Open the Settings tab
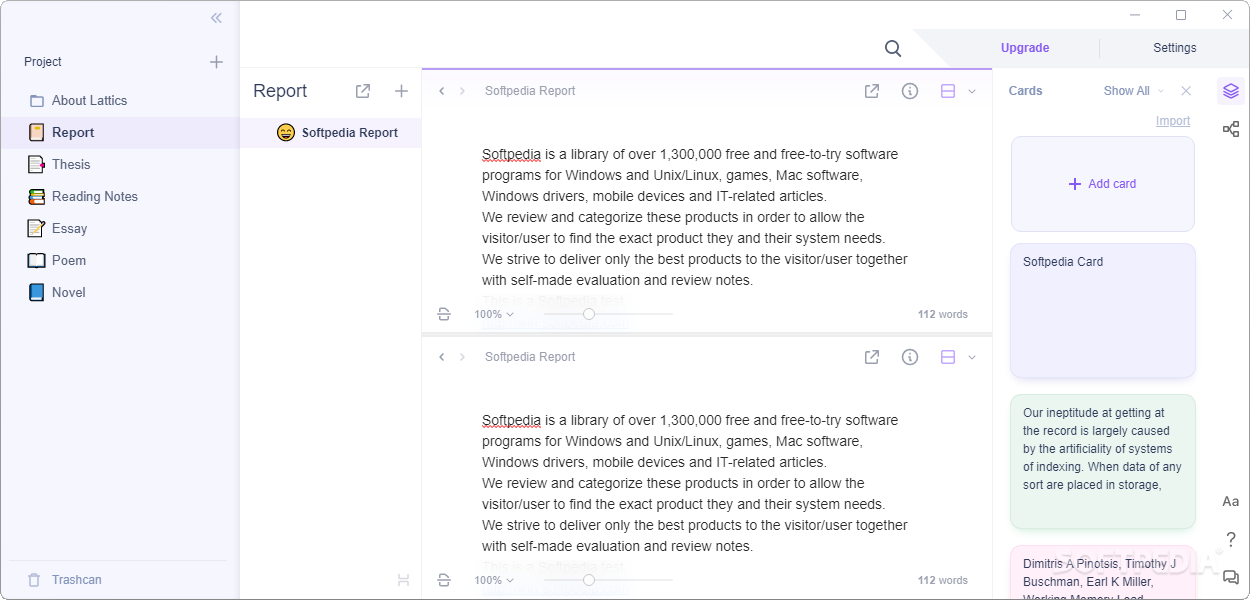 [x=1175, y=48]
